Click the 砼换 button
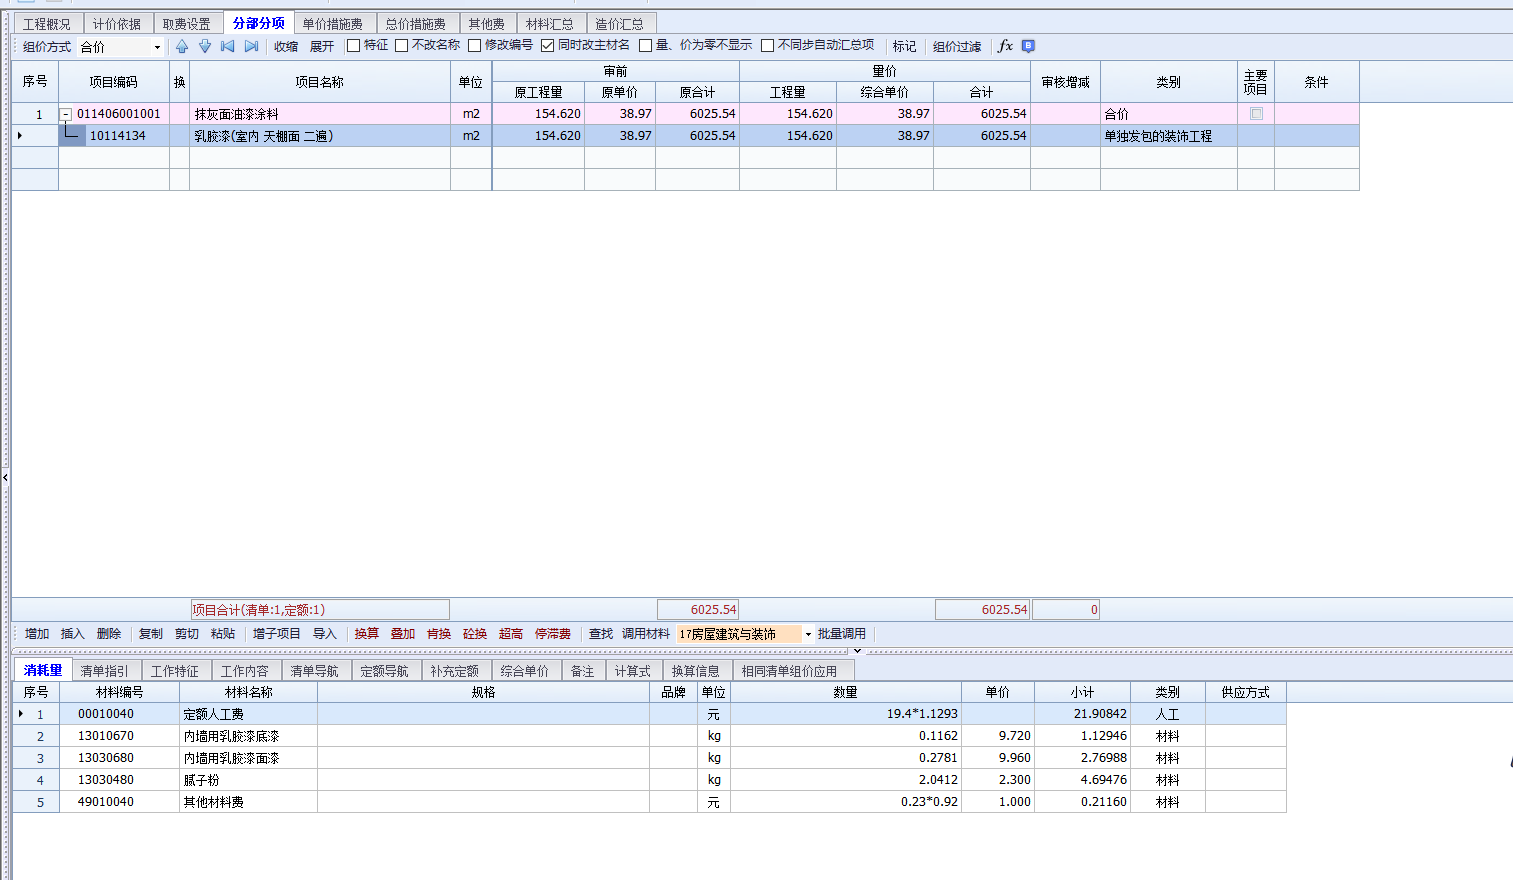The image size is (1513, 880). pos(475,634)
